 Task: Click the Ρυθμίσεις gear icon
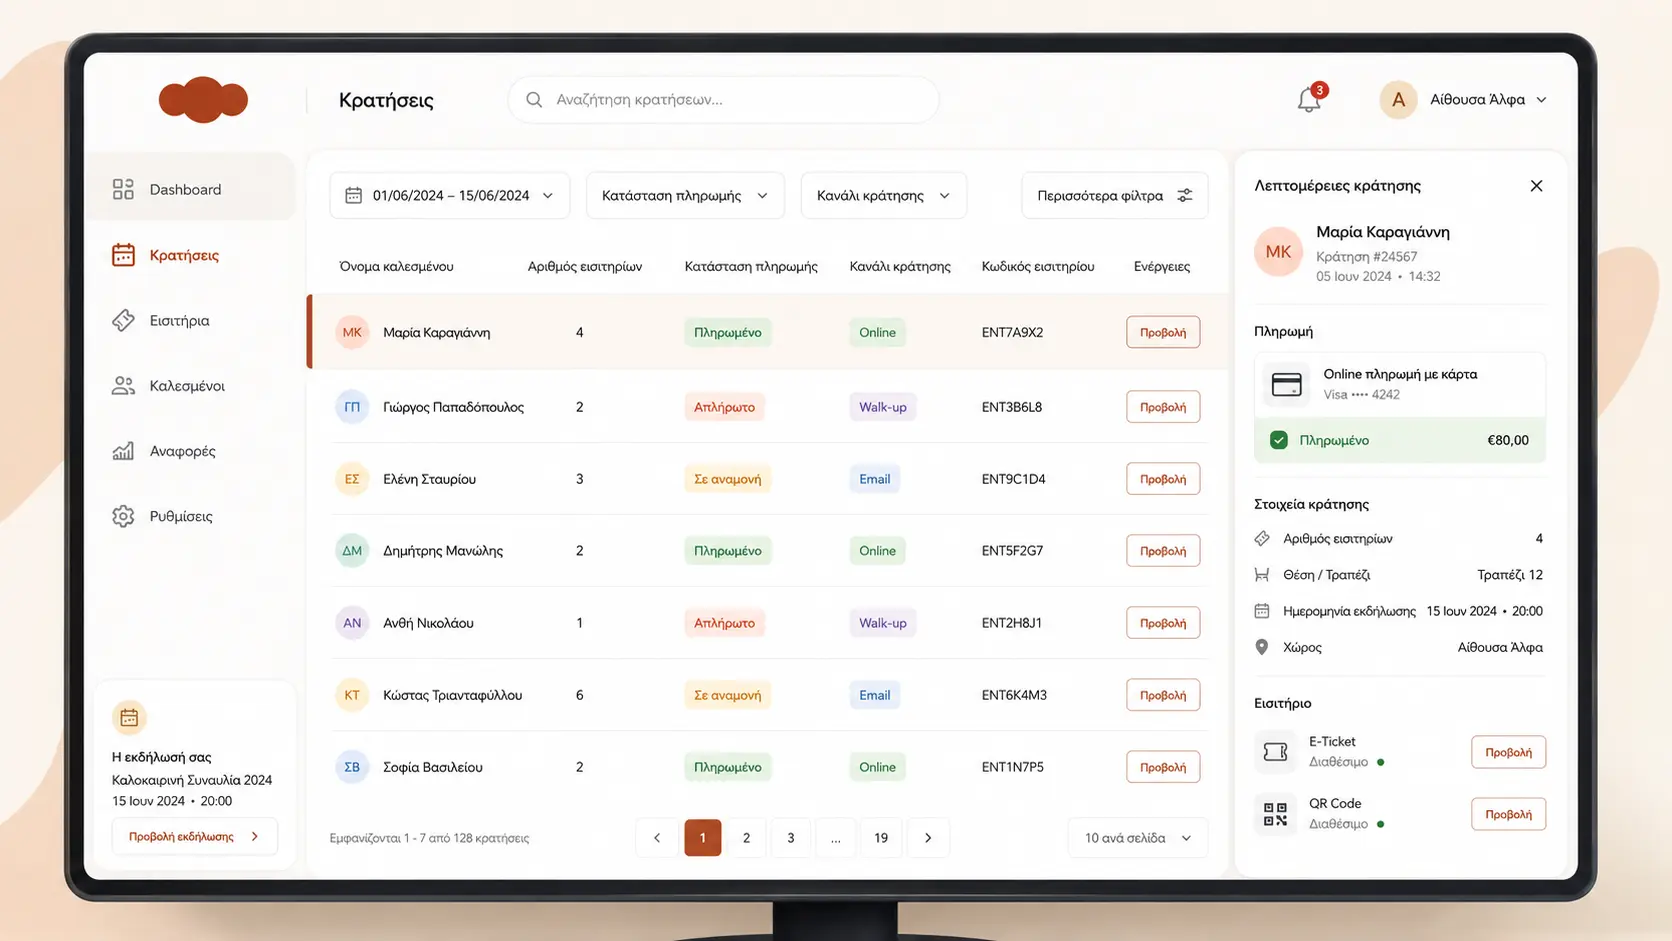(x=123, y=516)
